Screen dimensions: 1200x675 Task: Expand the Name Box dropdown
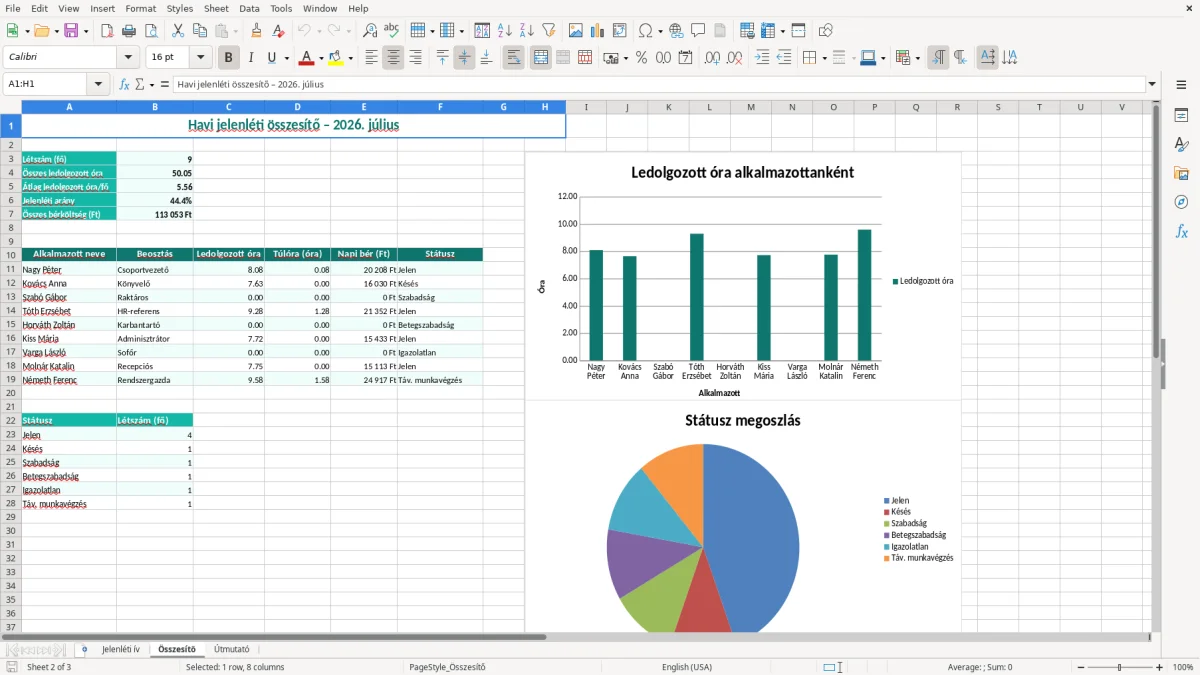click(99, 85)
